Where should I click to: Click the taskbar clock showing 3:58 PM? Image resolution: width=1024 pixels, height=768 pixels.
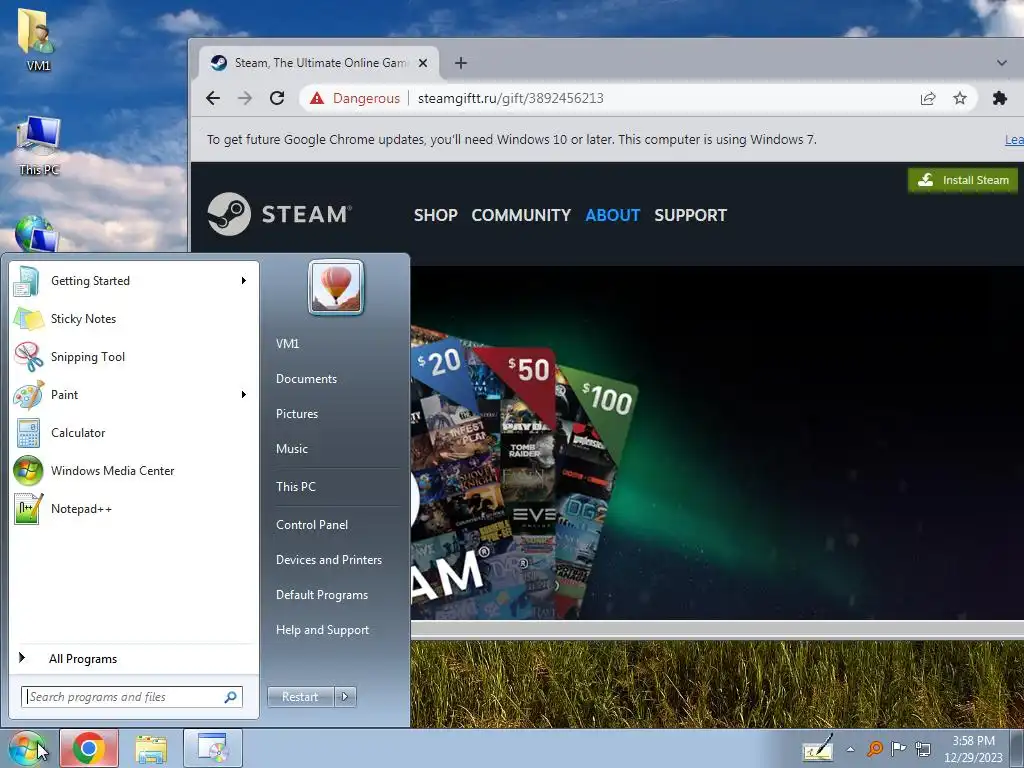pos(973,749)
